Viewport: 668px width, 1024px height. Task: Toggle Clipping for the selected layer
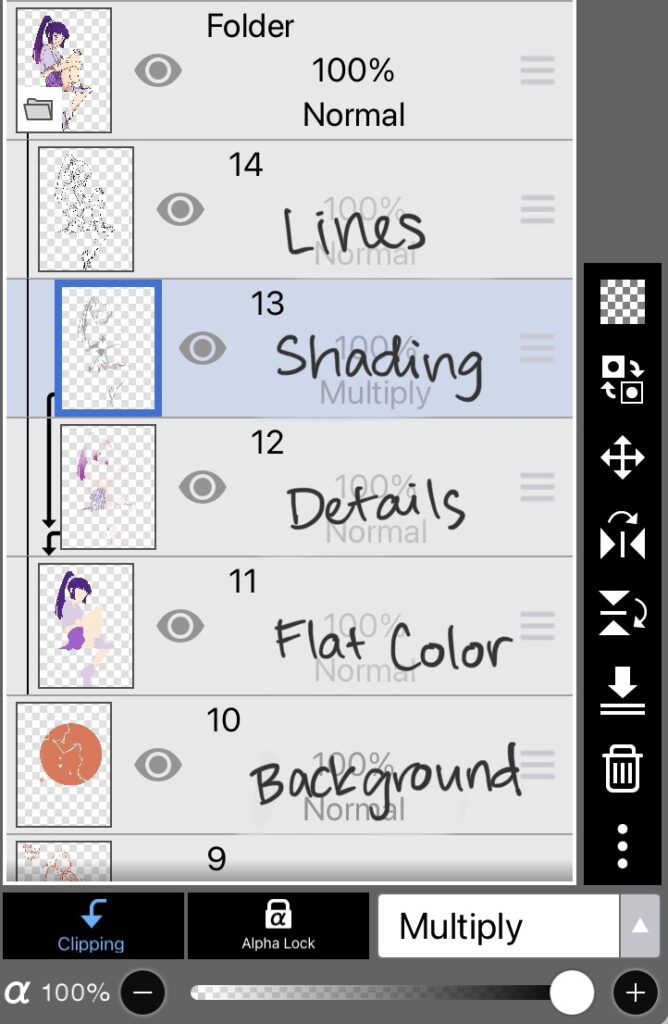[92, 927]
